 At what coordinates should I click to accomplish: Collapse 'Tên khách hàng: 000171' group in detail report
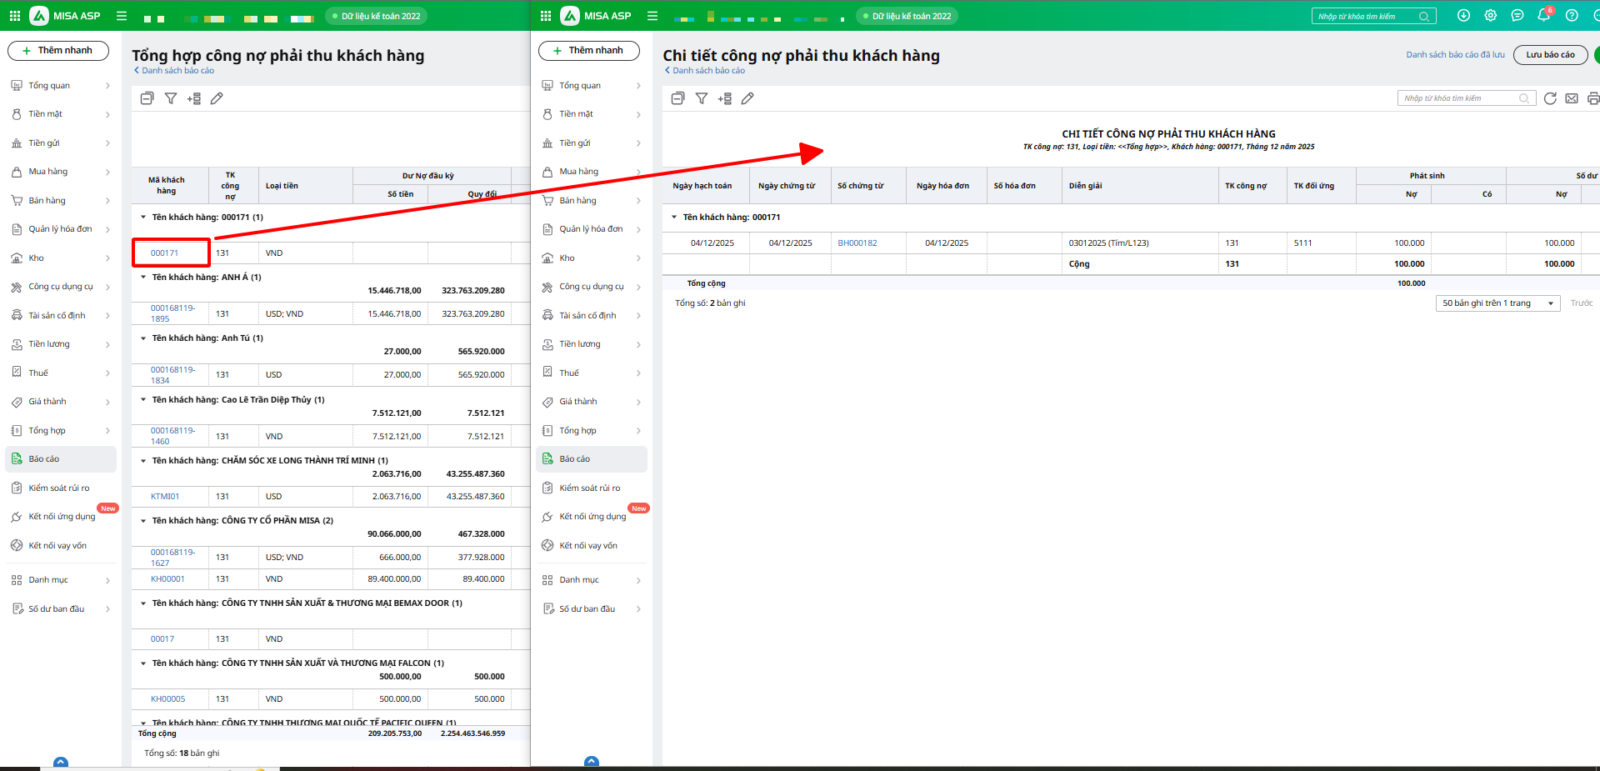[x=674, y=217]
